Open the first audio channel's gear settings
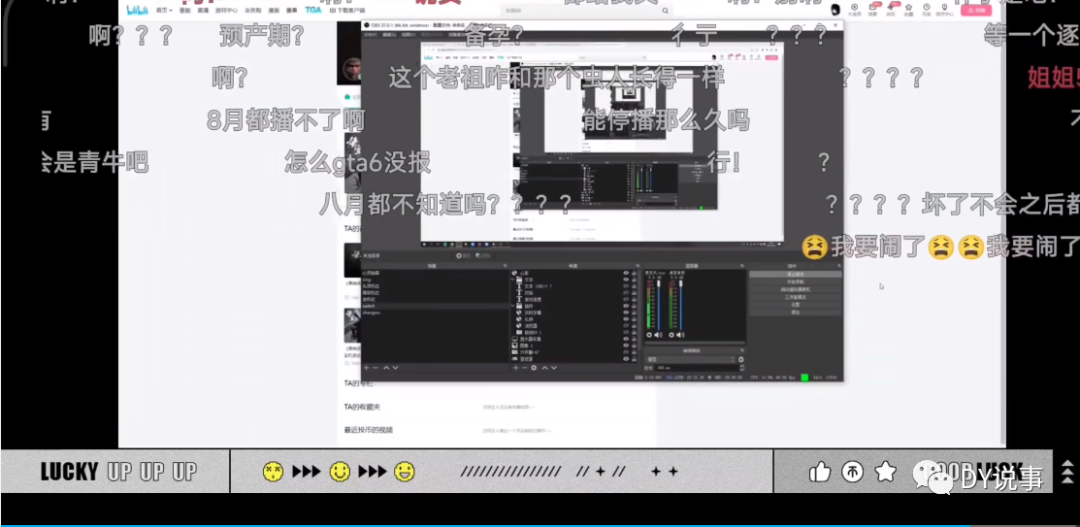Image resolution: width=1080 pixels, height=527 pixels. click(649, 335)
